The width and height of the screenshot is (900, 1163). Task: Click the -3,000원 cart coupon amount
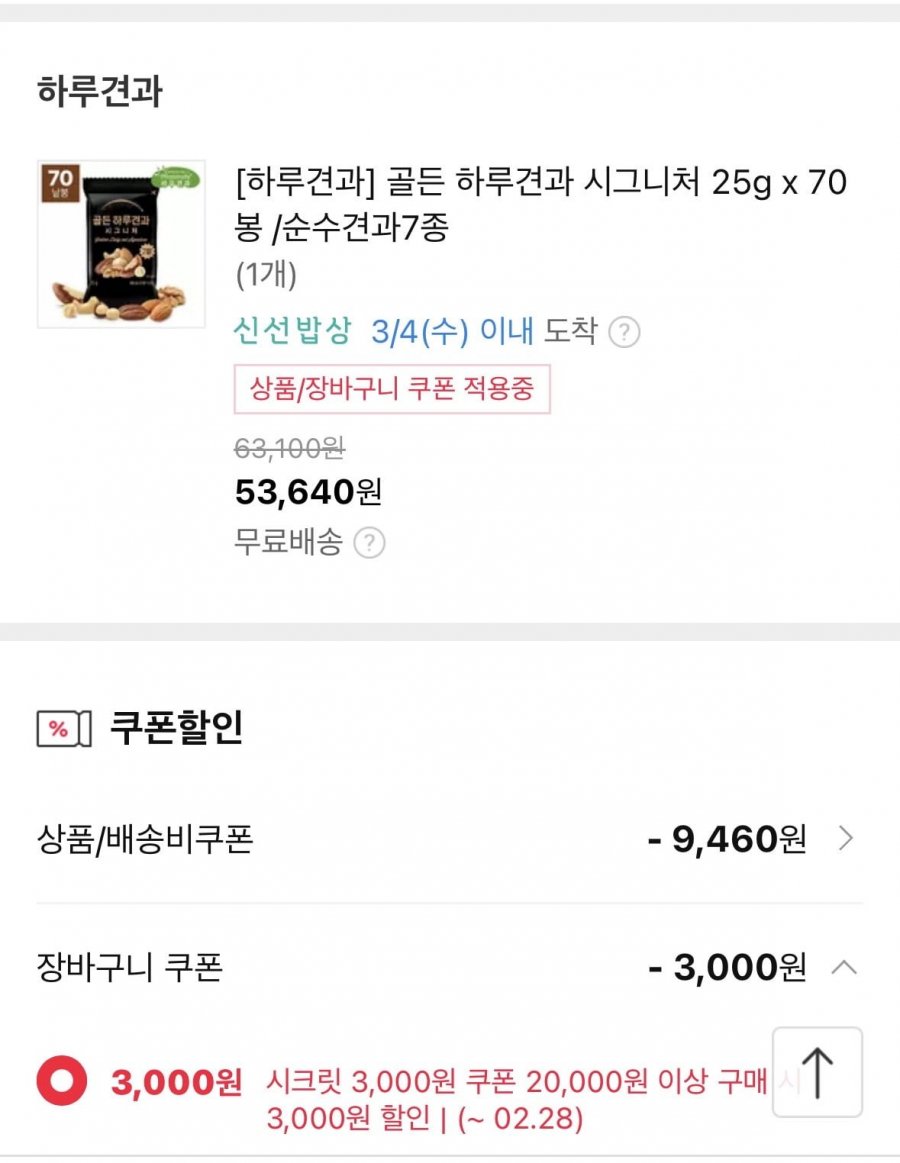pyautogui.click(x=726, y=967)
